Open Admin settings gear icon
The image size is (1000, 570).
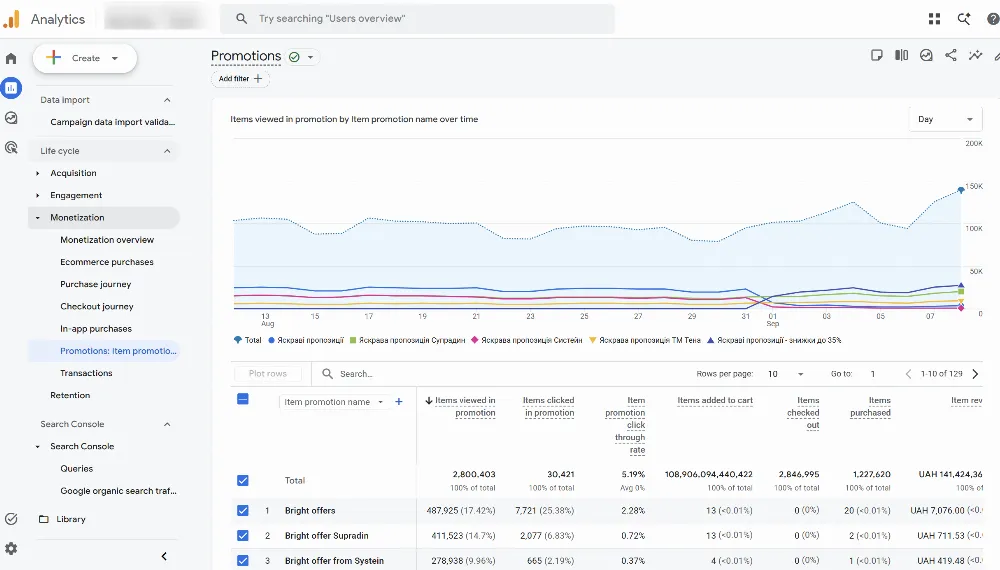click(11, 548)
